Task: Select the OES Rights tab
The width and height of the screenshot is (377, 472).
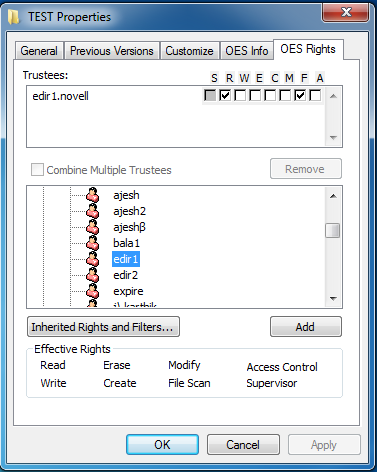Action: point(308,49)
